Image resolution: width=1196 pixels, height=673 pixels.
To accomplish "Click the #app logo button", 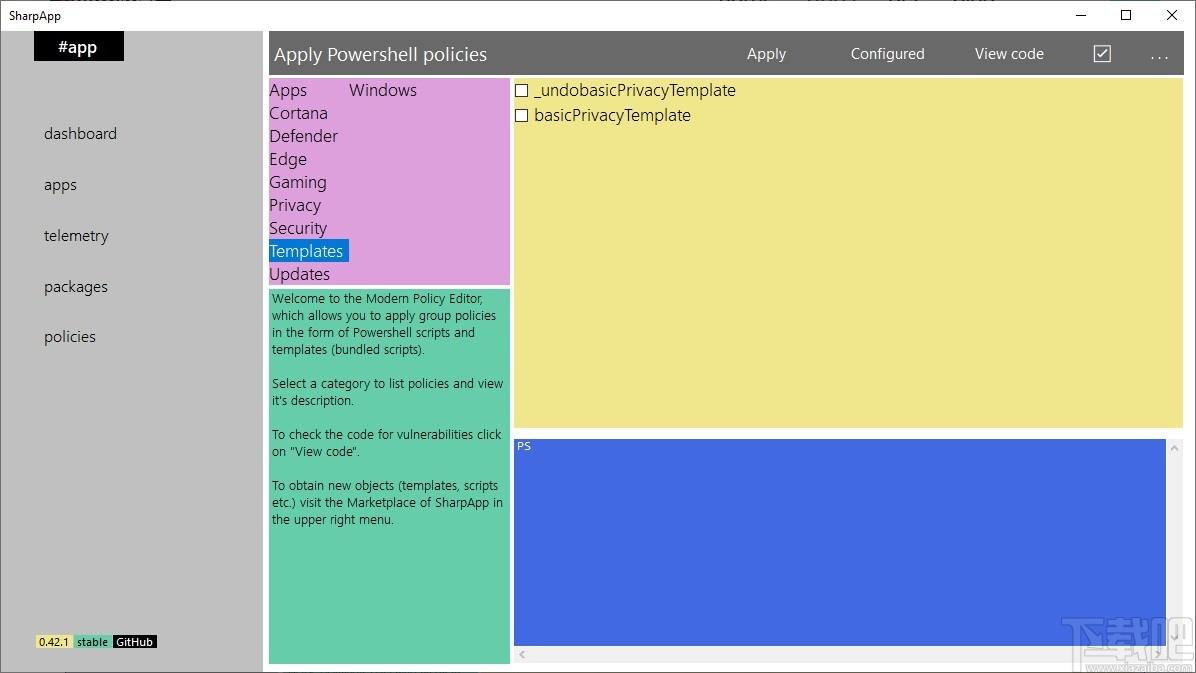I will pos(79,47).
